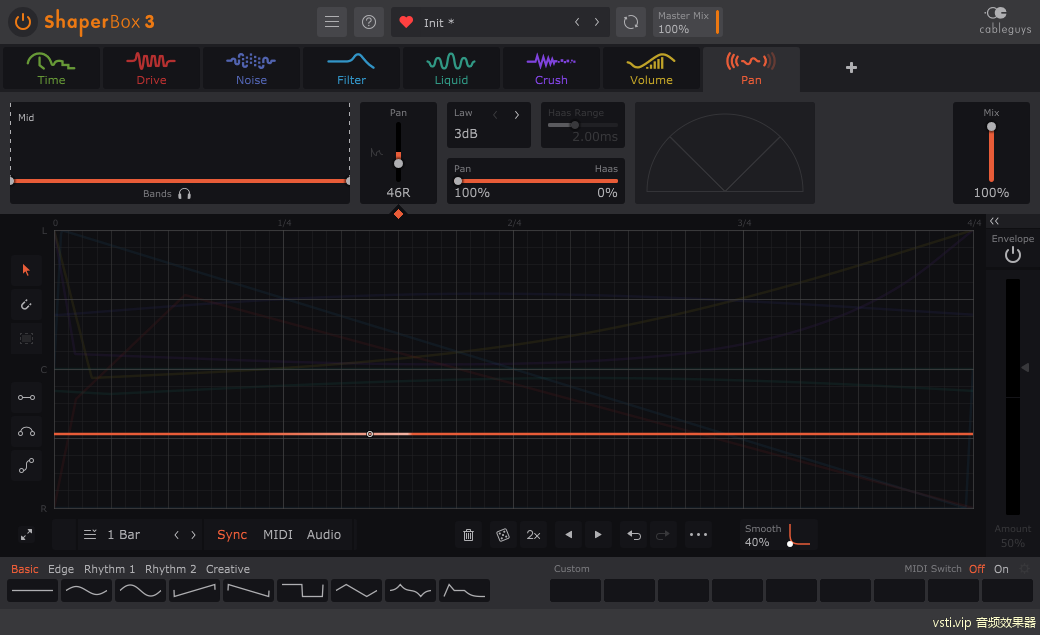Select the Rhythm 1 preset category
The image size is (1040, 635).
tap(109, 569)
